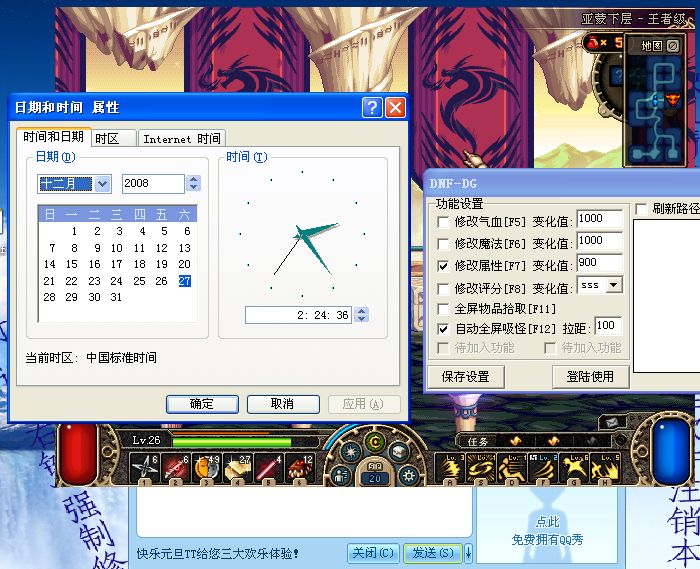Enable 修改评分[F8] checkbox
Screen dimensions: 700x569
click(x=443, y=289)
